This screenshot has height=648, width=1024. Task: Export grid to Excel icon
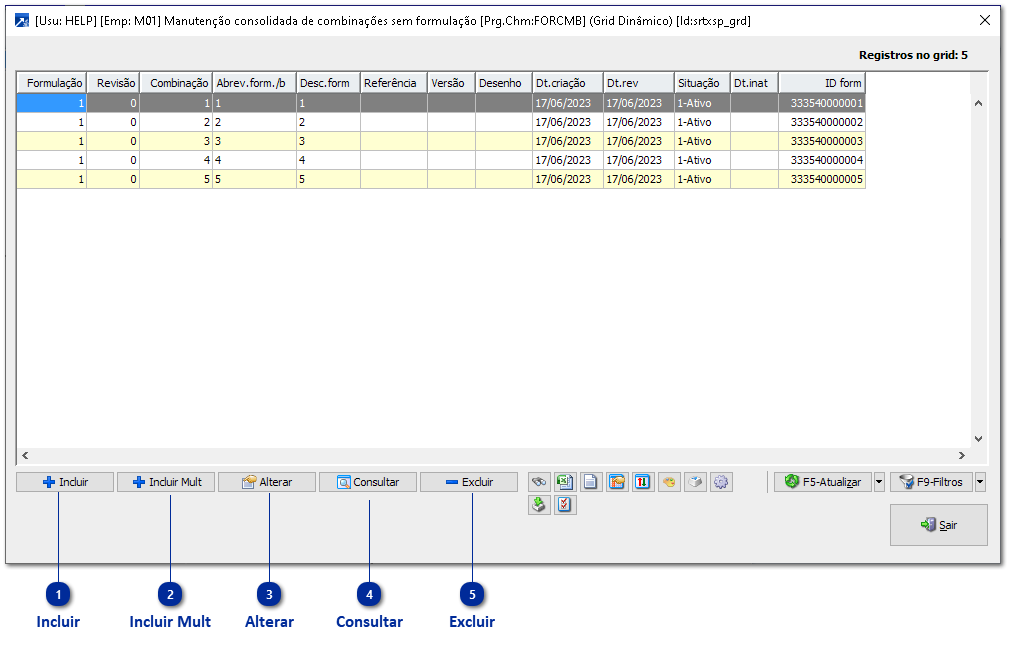[x=565, y=482]
